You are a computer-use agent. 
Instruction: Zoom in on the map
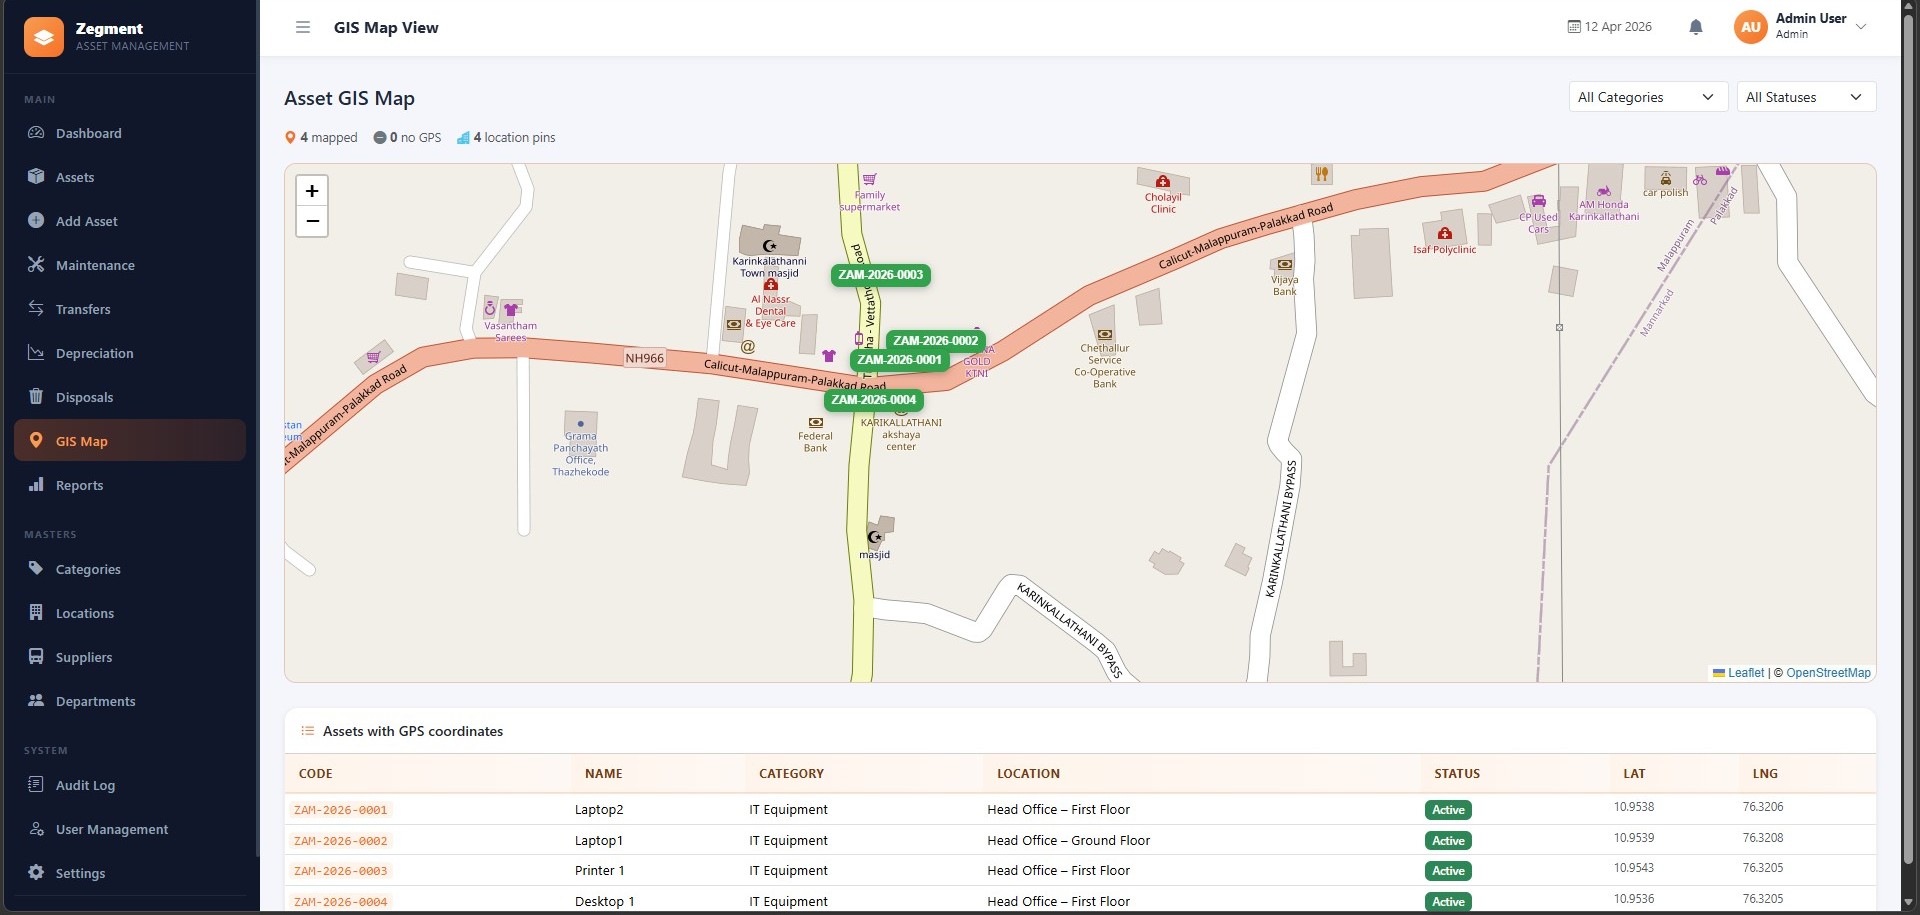click(312, 191)
